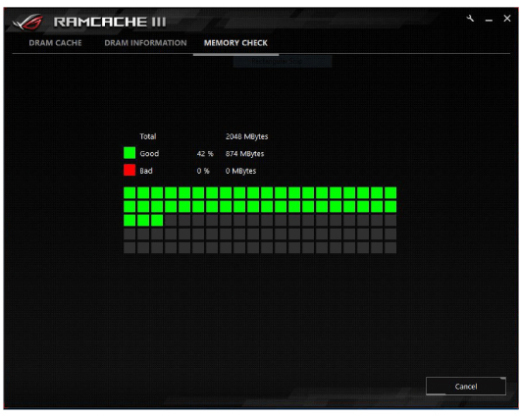The image size is (521, 417).
Task: Open the wrench settings icon
Action: pos(470,19)
